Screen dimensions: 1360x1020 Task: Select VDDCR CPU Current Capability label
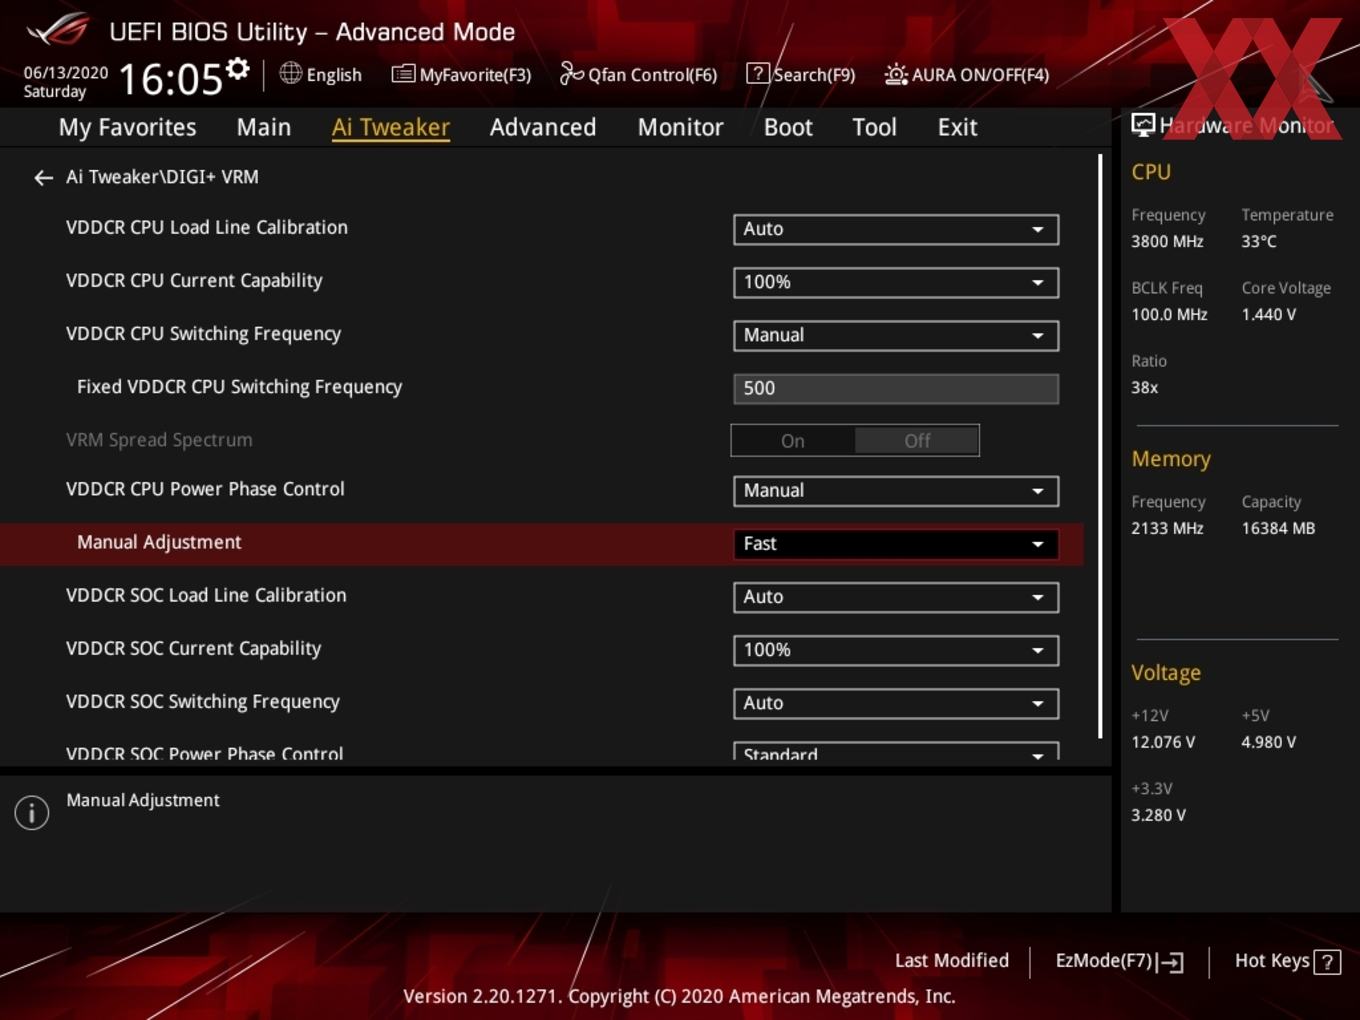194,281
